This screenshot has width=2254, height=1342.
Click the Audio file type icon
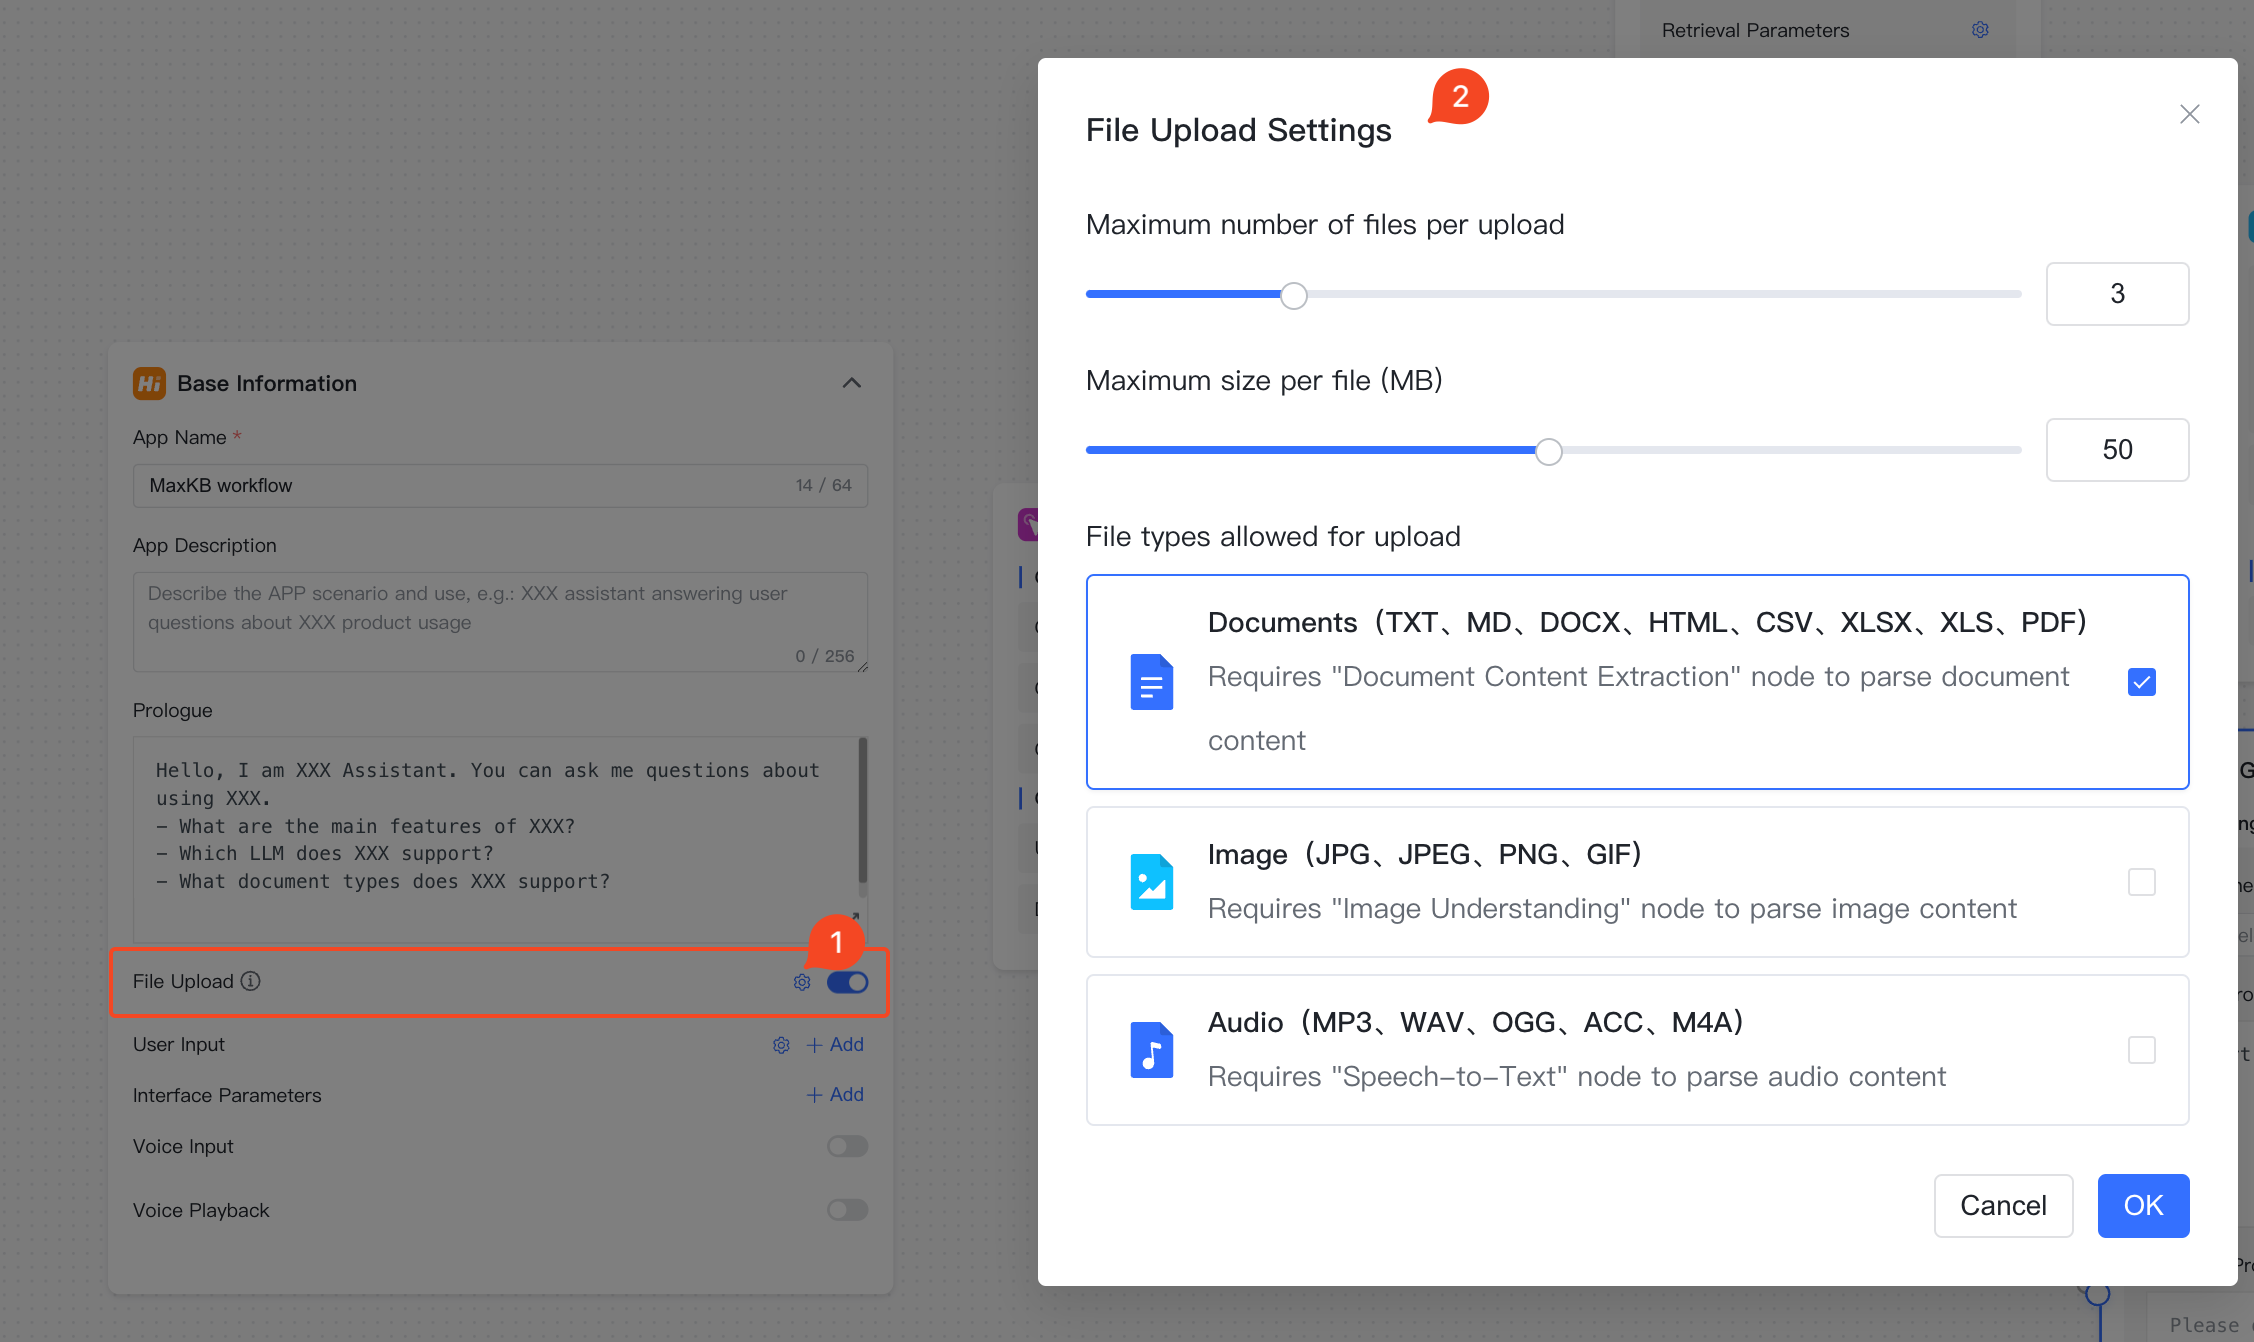tap(1151, 1050)
